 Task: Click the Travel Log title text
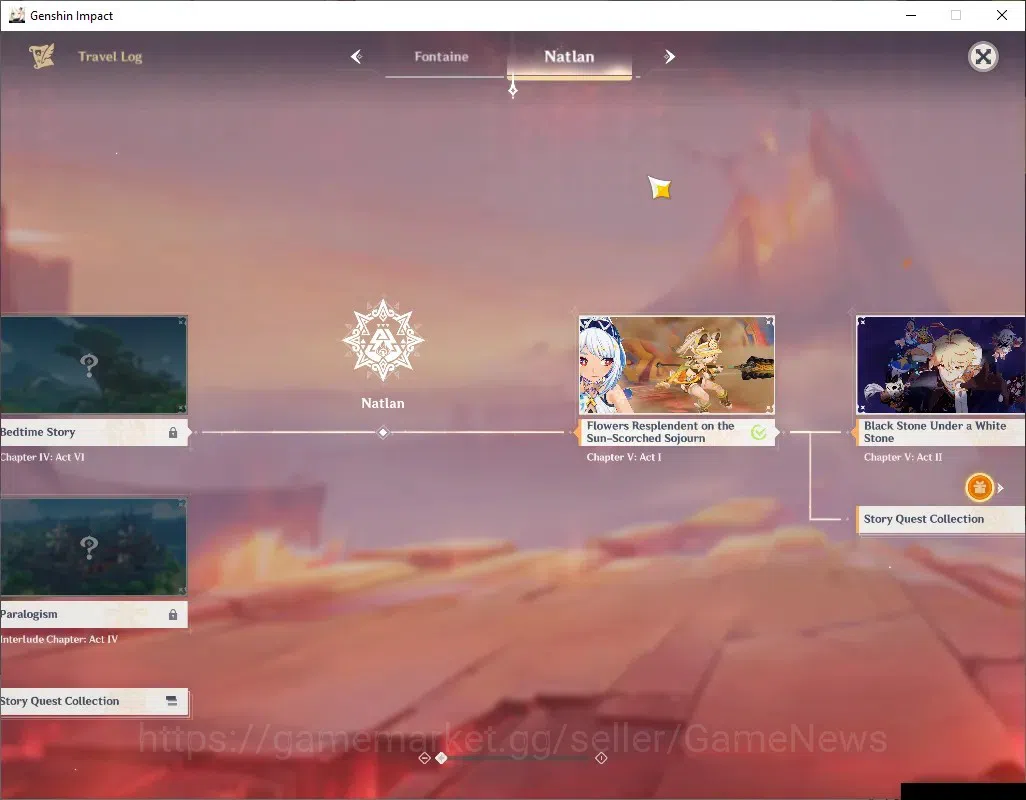110,57
